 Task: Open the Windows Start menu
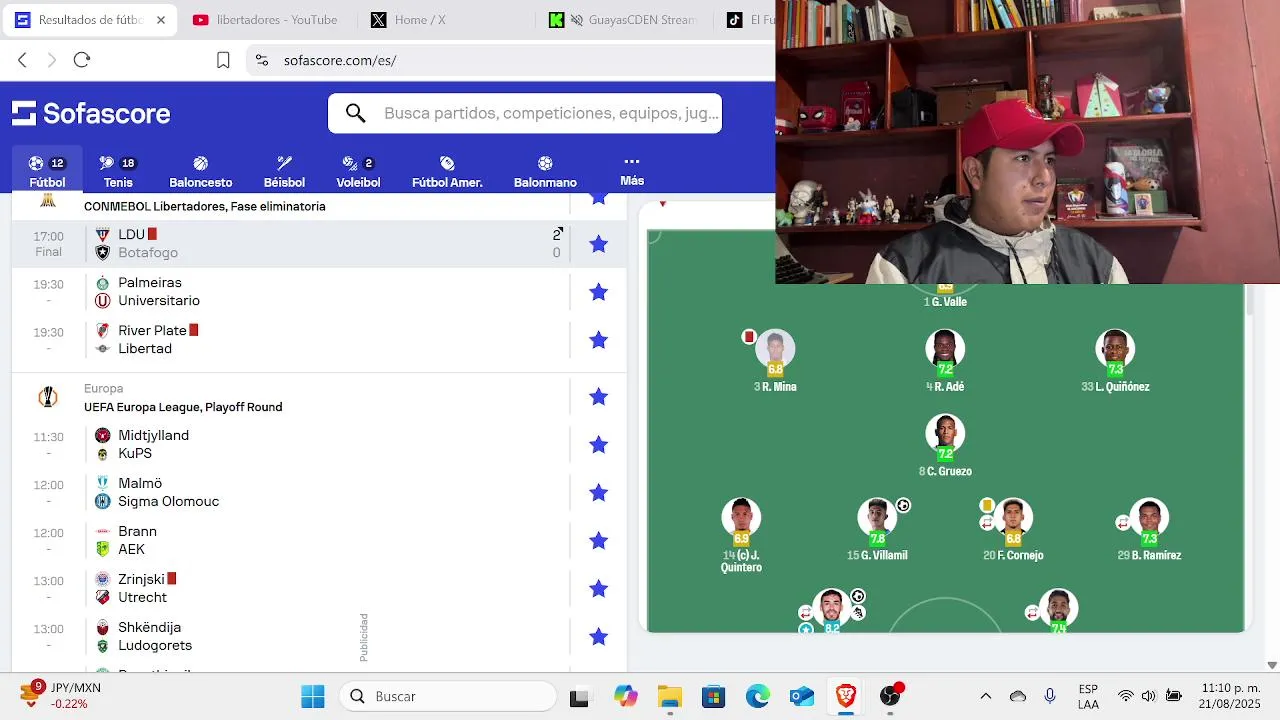tap(313, 696)
